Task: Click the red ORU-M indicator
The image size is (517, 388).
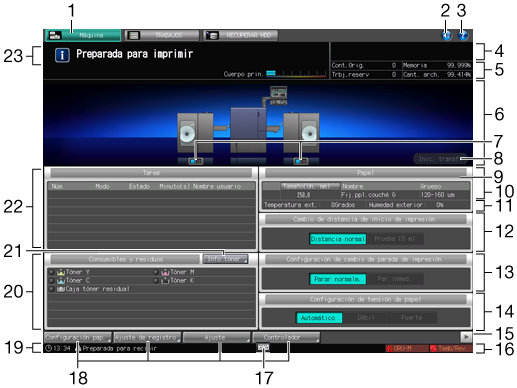Action: 407,348
